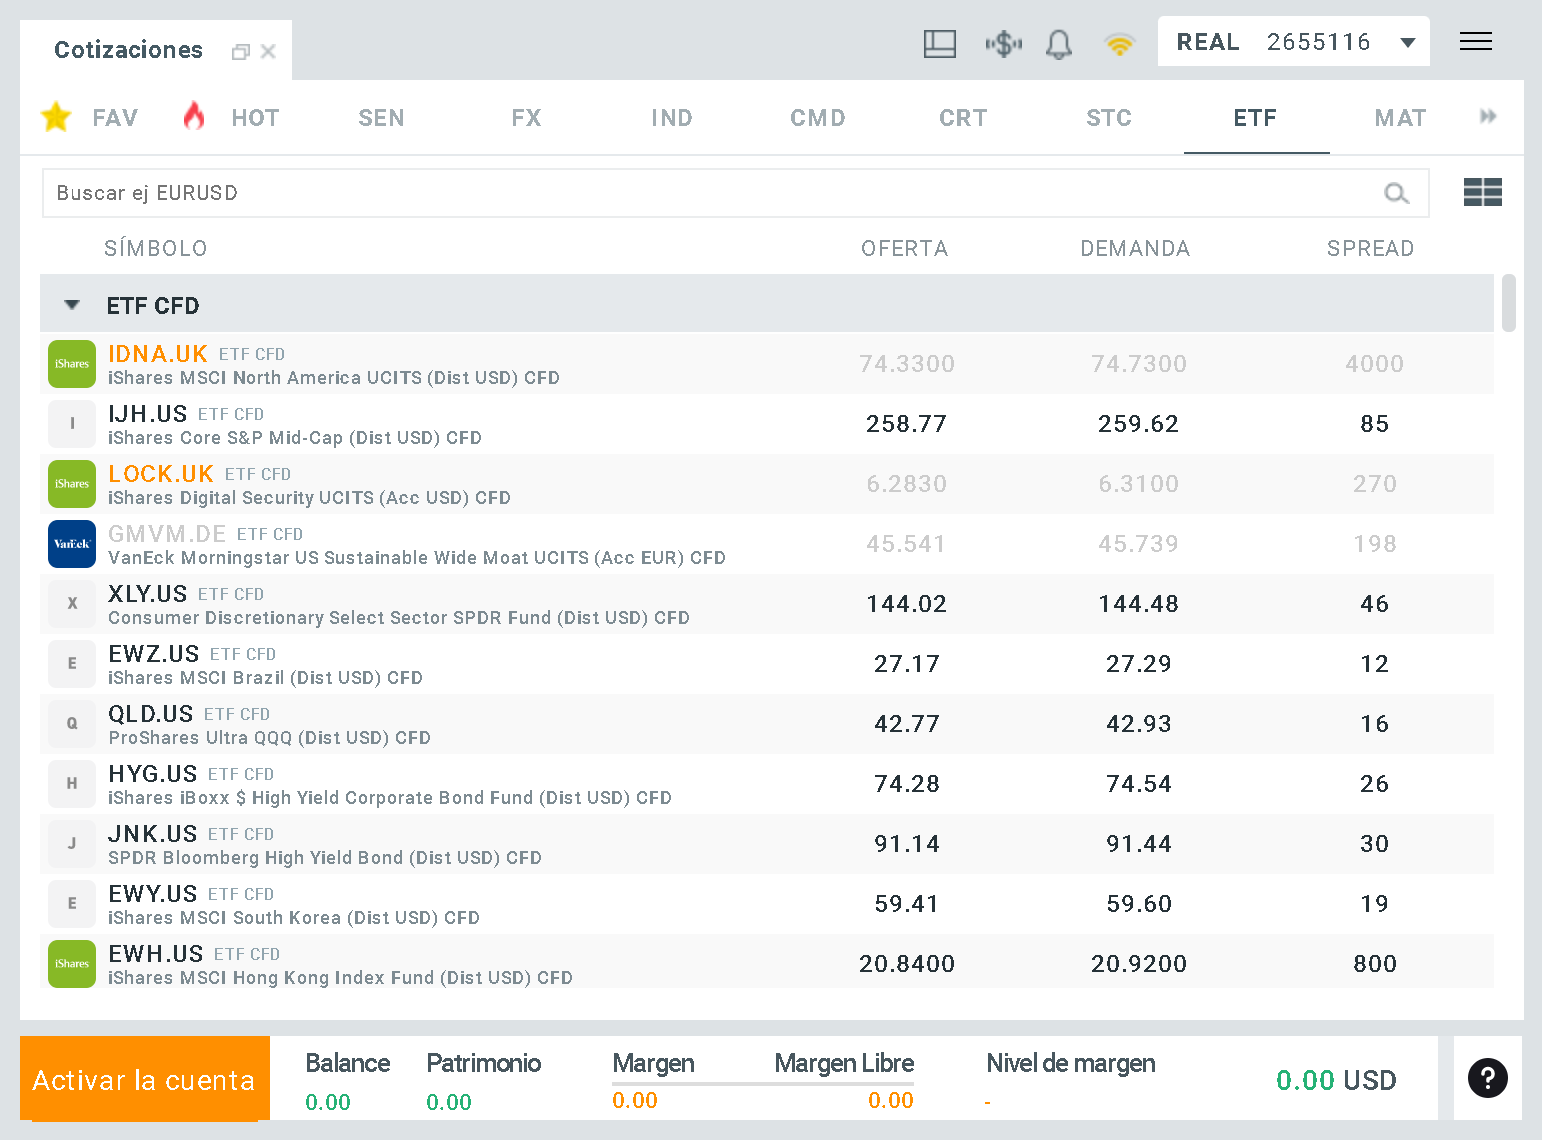The image size is (1542, 1140).
Task: Open the notifications bell
Action: pos(1059,44)
